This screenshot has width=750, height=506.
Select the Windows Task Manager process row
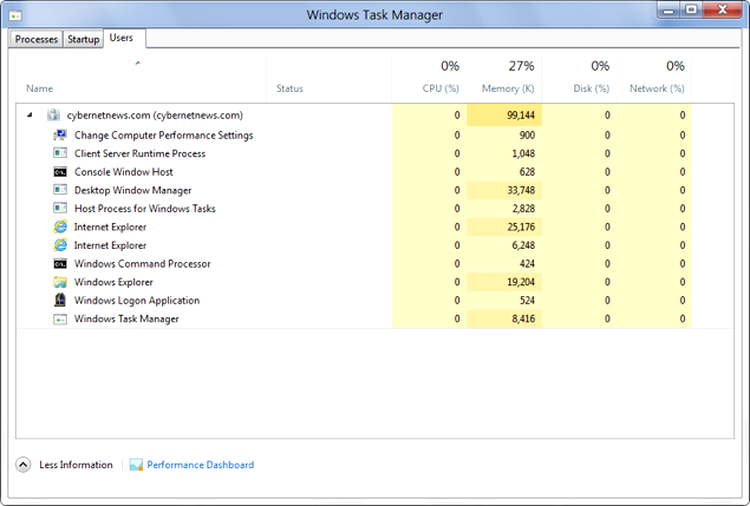tap(375, 319)
